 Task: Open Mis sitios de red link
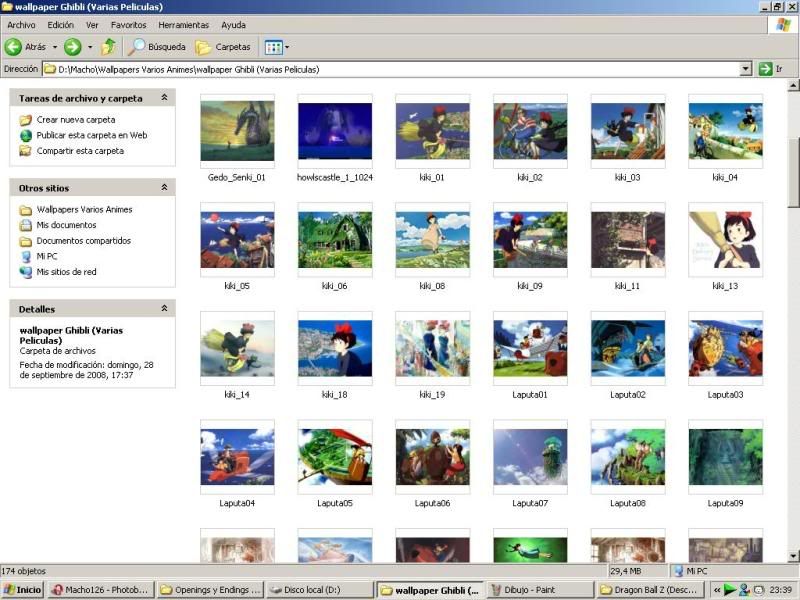click(x=66, y=272)
